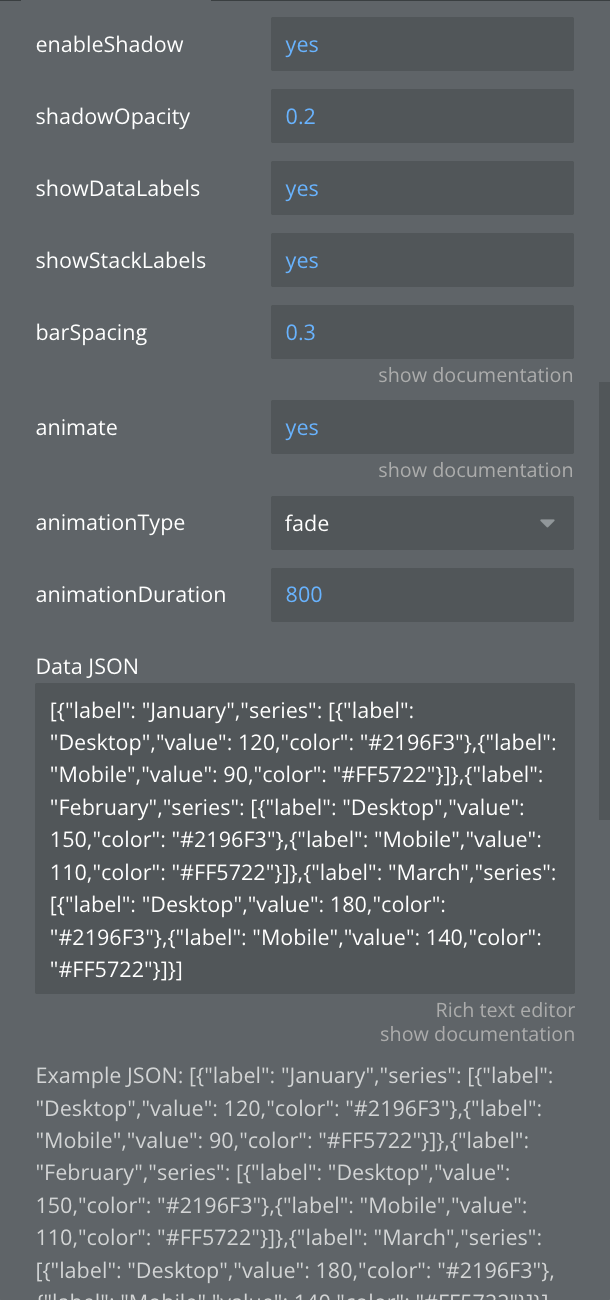Viewport: 610px width, 1300px height.
Task: Click the 'animationType' property label
Action: click(110, 523)
